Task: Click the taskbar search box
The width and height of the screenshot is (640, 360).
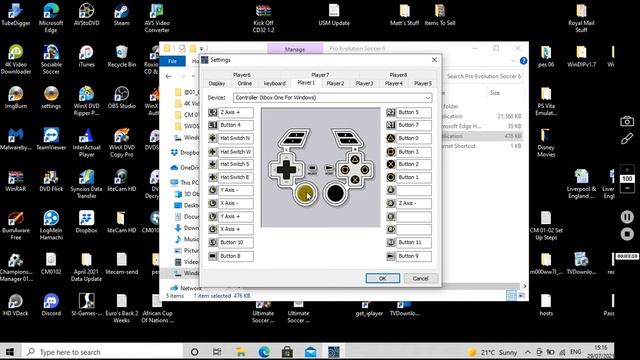Action: click(x=102, y=352)
